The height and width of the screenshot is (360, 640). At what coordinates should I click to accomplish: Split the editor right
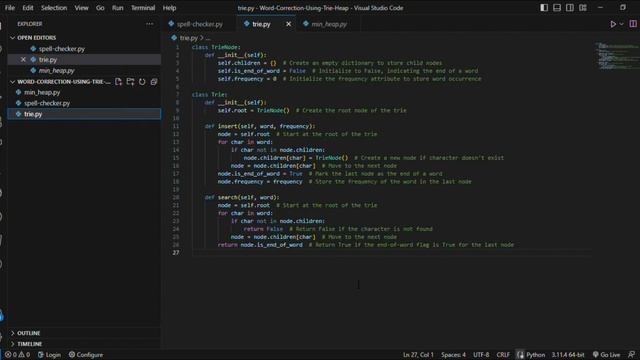(x=633, y=24)
